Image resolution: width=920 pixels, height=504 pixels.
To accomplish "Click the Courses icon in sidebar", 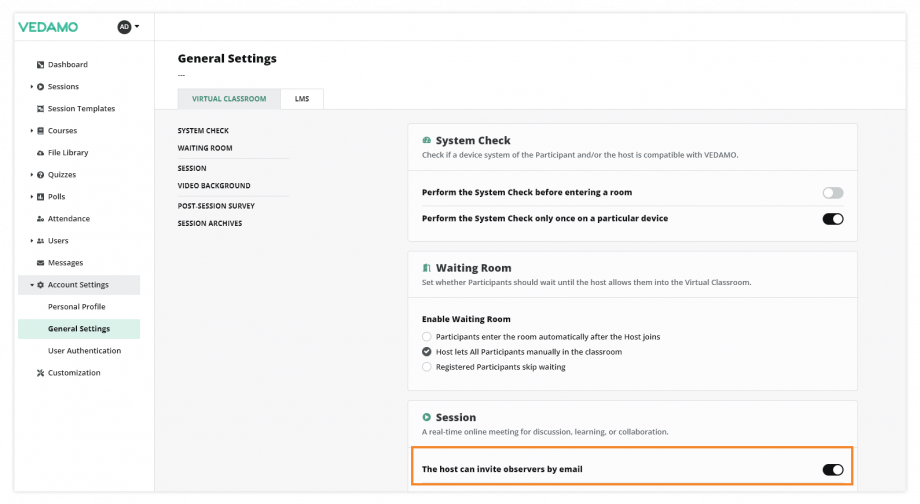I will (x=41, y=131).
